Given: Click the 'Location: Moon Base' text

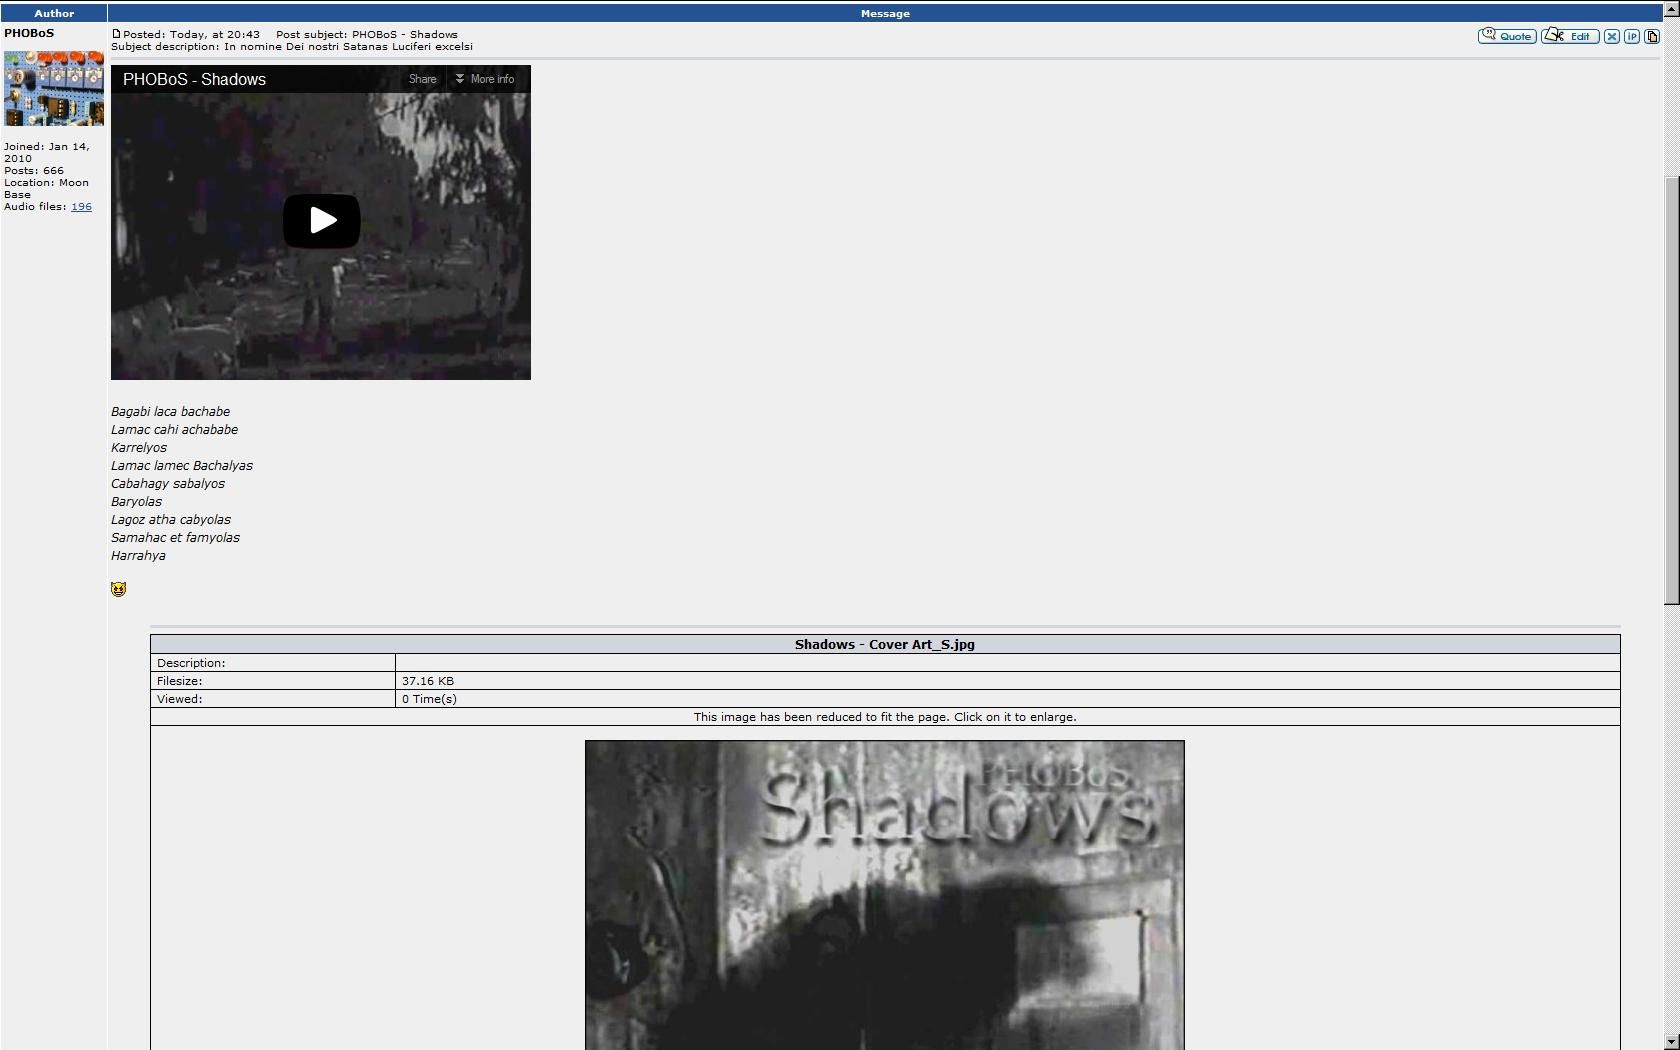Looking at the screenshot, I should point(46,189).
